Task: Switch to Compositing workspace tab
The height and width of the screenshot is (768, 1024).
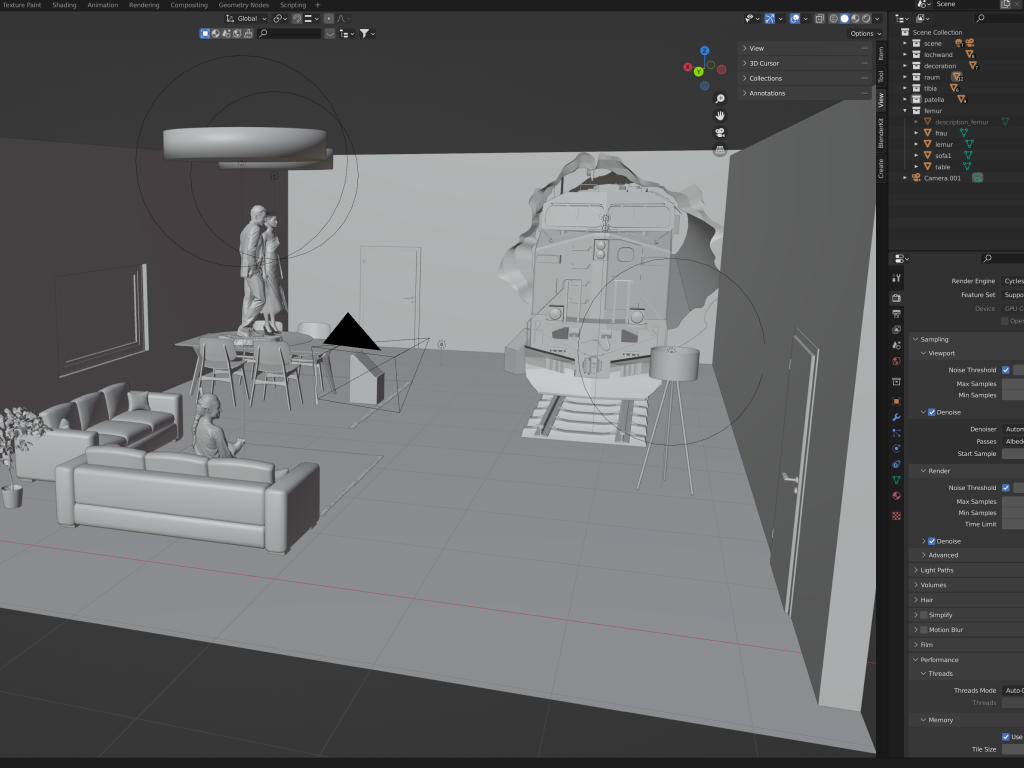Action: pyautogui.click(x=189, y=5)
